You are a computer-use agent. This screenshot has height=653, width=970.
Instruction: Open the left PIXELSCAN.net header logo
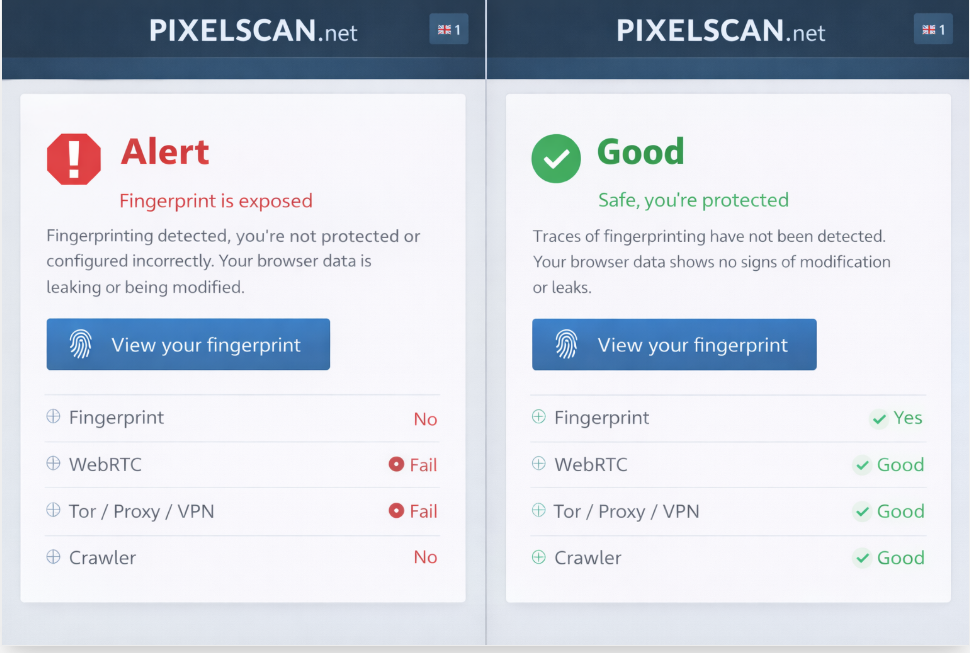(x=252, y=29)
